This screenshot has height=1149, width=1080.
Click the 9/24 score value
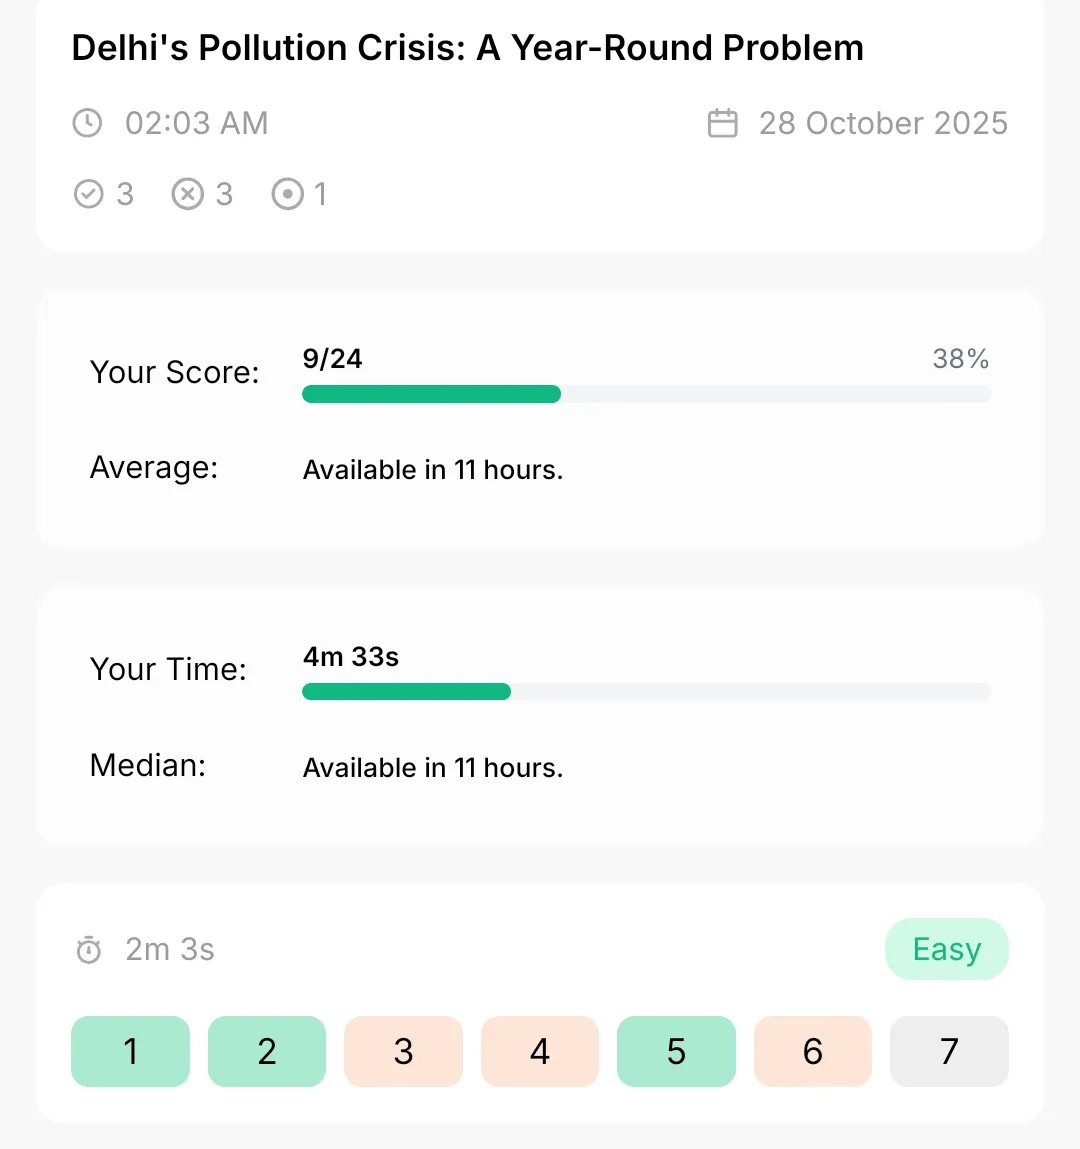333,359
